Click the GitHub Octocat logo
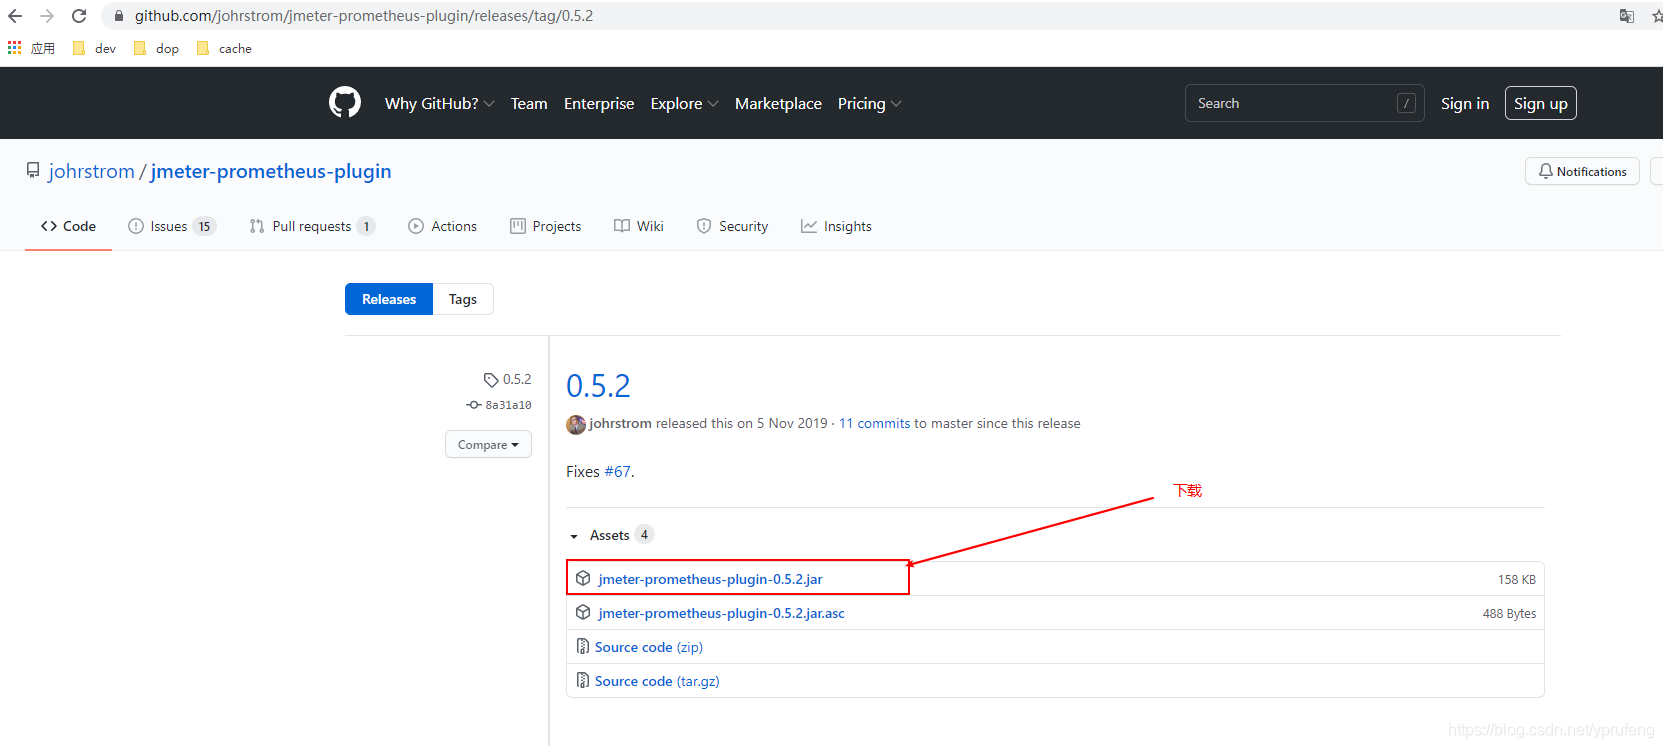 [x=345, y=103]
